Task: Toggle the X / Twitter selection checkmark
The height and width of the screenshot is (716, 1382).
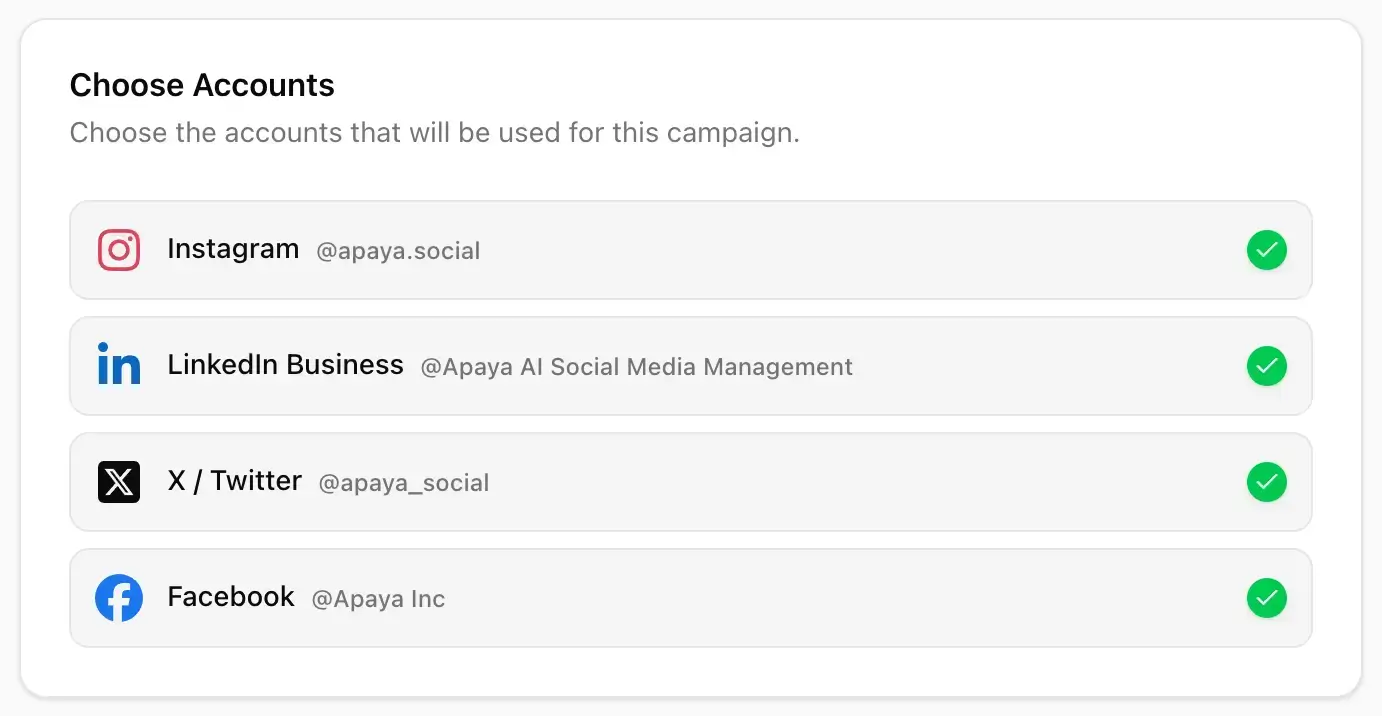Action: (1267, 482)
